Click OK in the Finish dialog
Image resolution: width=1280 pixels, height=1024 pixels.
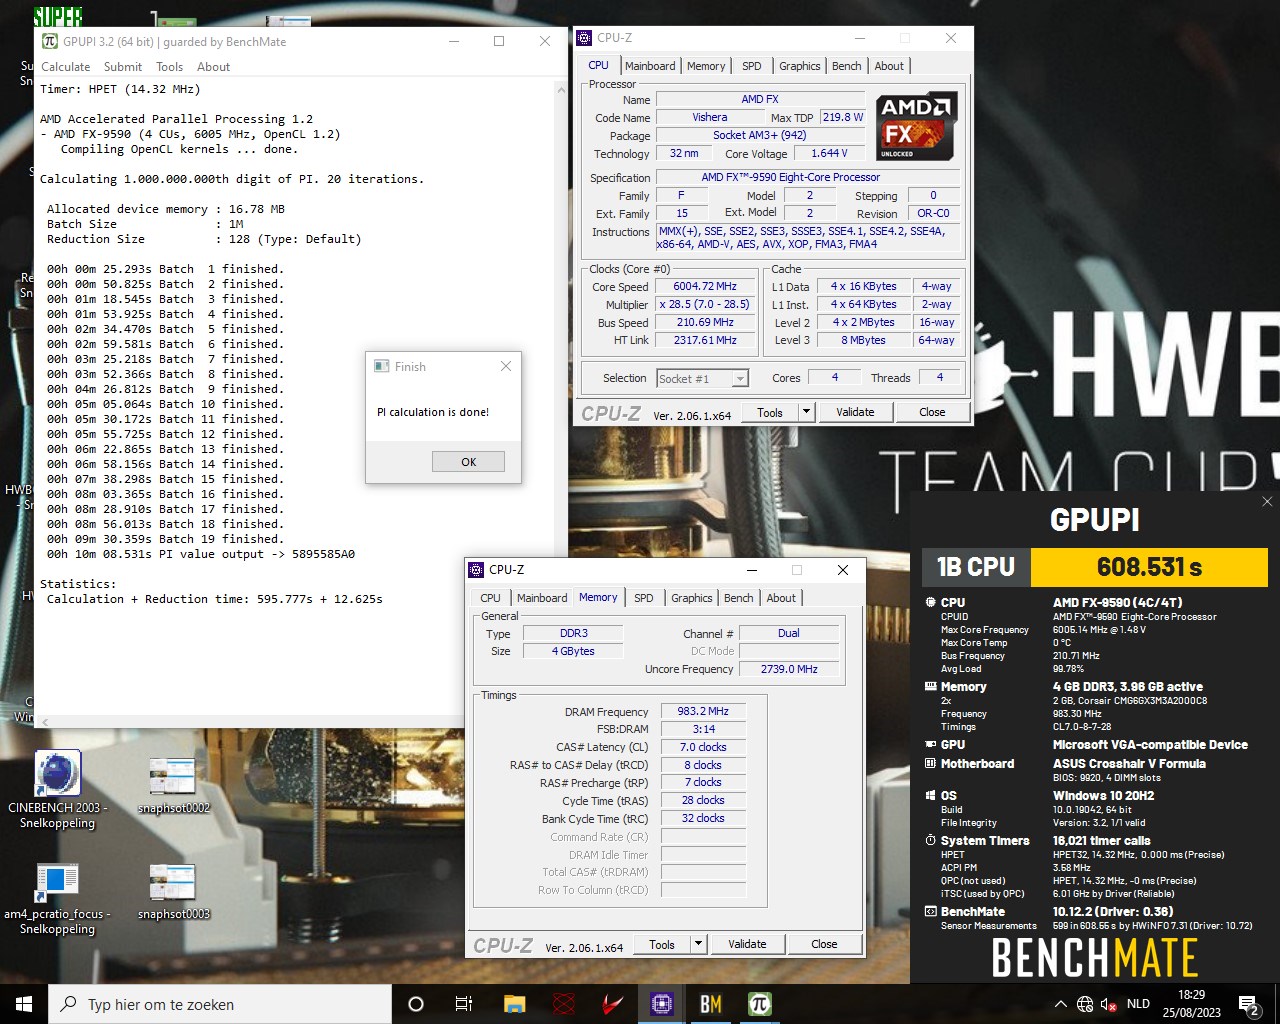(468, 462)
